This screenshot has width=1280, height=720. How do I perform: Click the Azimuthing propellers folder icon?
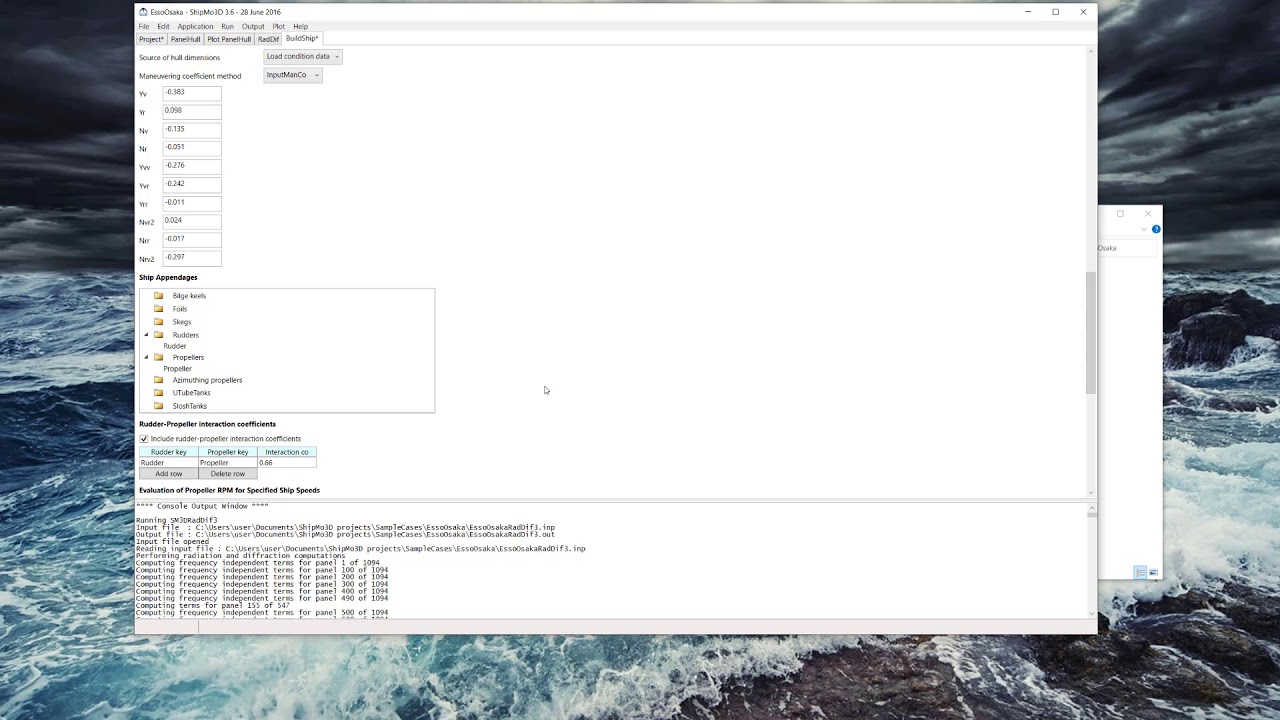tap(158, 380)
